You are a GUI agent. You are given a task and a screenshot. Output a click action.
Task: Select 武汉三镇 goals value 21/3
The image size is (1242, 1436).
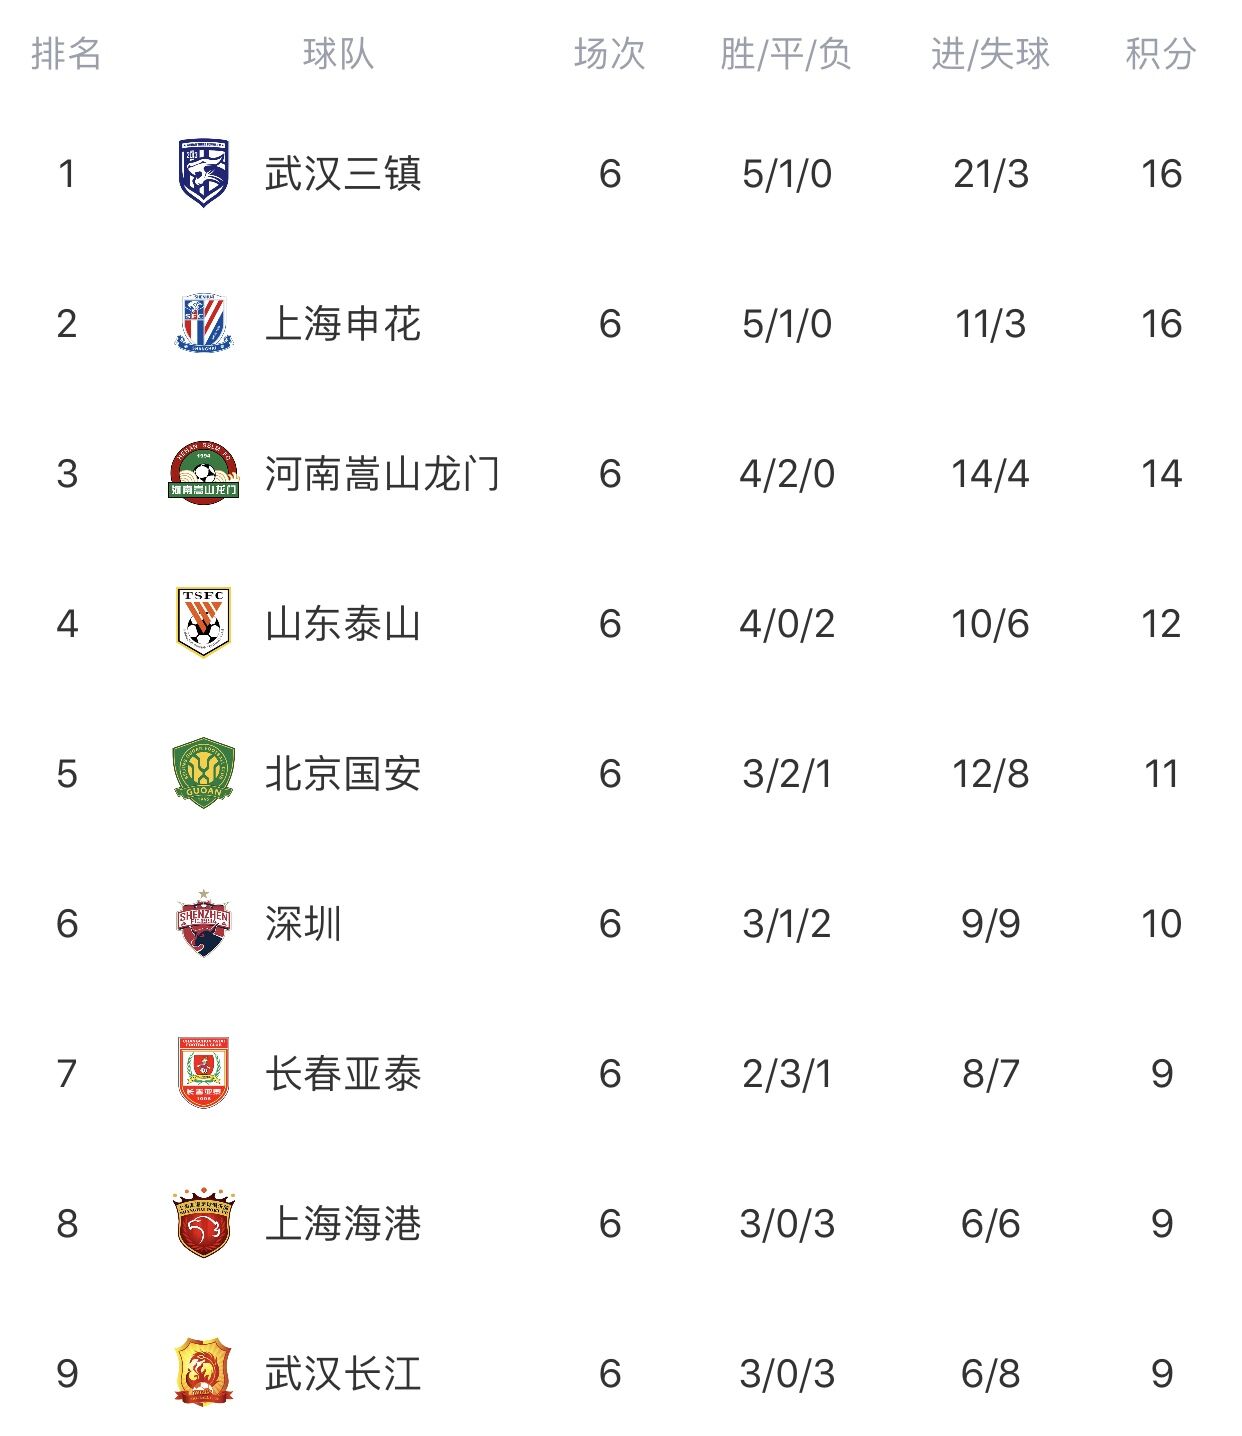click(x=991, y=174)
